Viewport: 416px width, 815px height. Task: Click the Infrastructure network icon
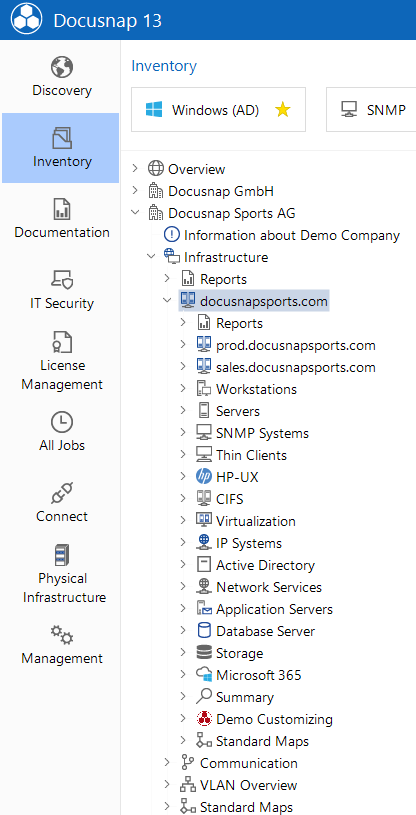171,257
